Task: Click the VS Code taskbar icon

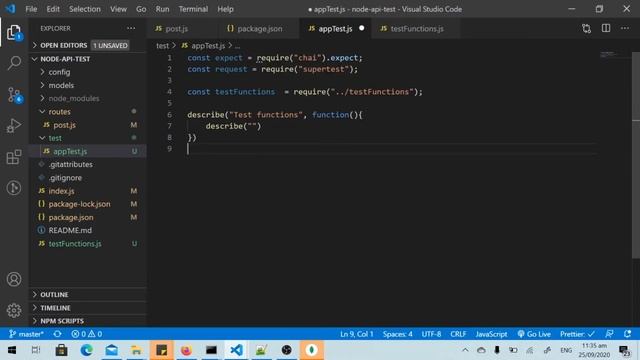Action: click(236, 350)
